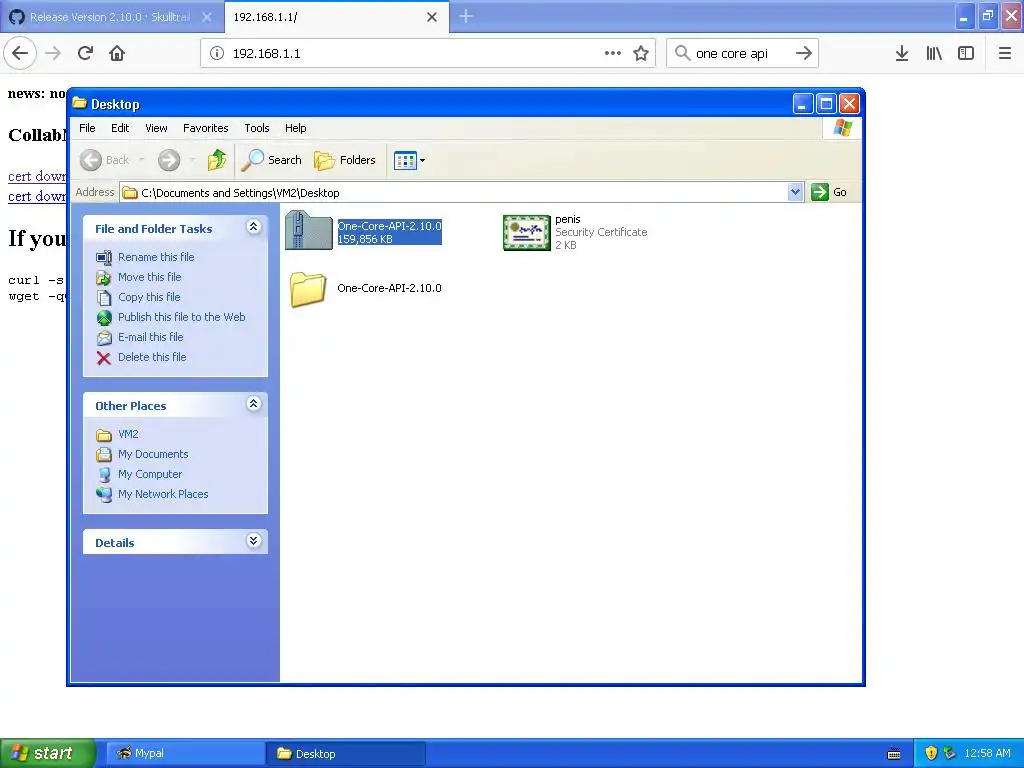Open the File menu in Explorer
The image size is (1024, 768).
click(x=87, y=128)
